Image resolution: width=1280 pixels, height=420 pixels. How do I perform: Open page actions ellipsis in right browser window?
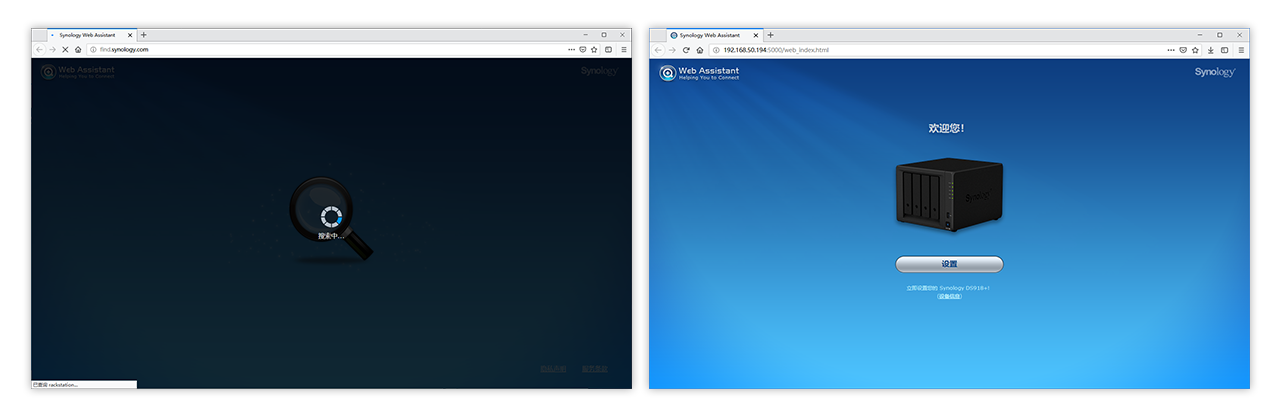[1172, 49]
